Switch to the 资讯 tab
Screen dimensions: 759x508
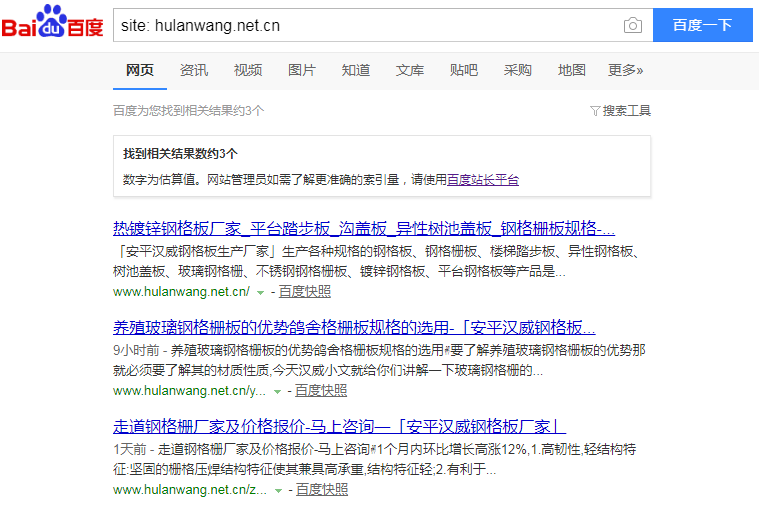[x=194, y=70]
